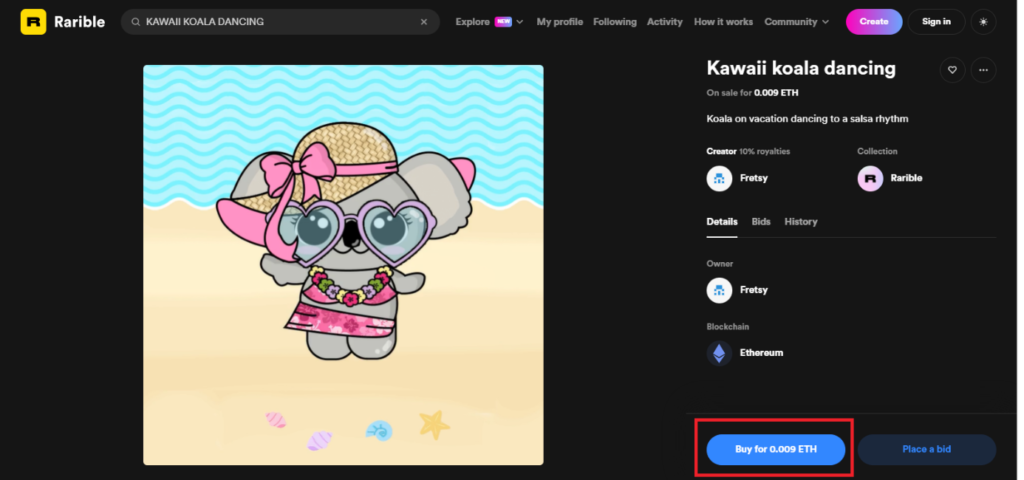Switch to the Bids tab

(761, 222)
